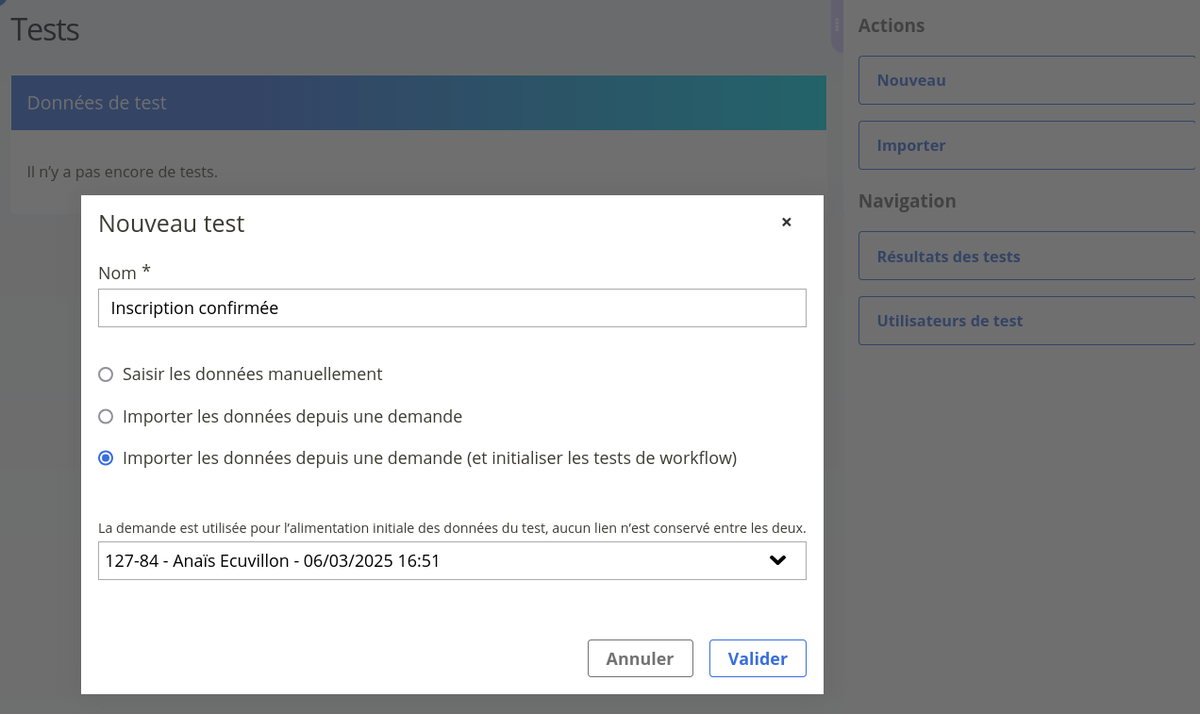This screenshot has height=714, width=1200.
Task: Click Nouveau in the Actions sidebar
Action: point(1027,80)
